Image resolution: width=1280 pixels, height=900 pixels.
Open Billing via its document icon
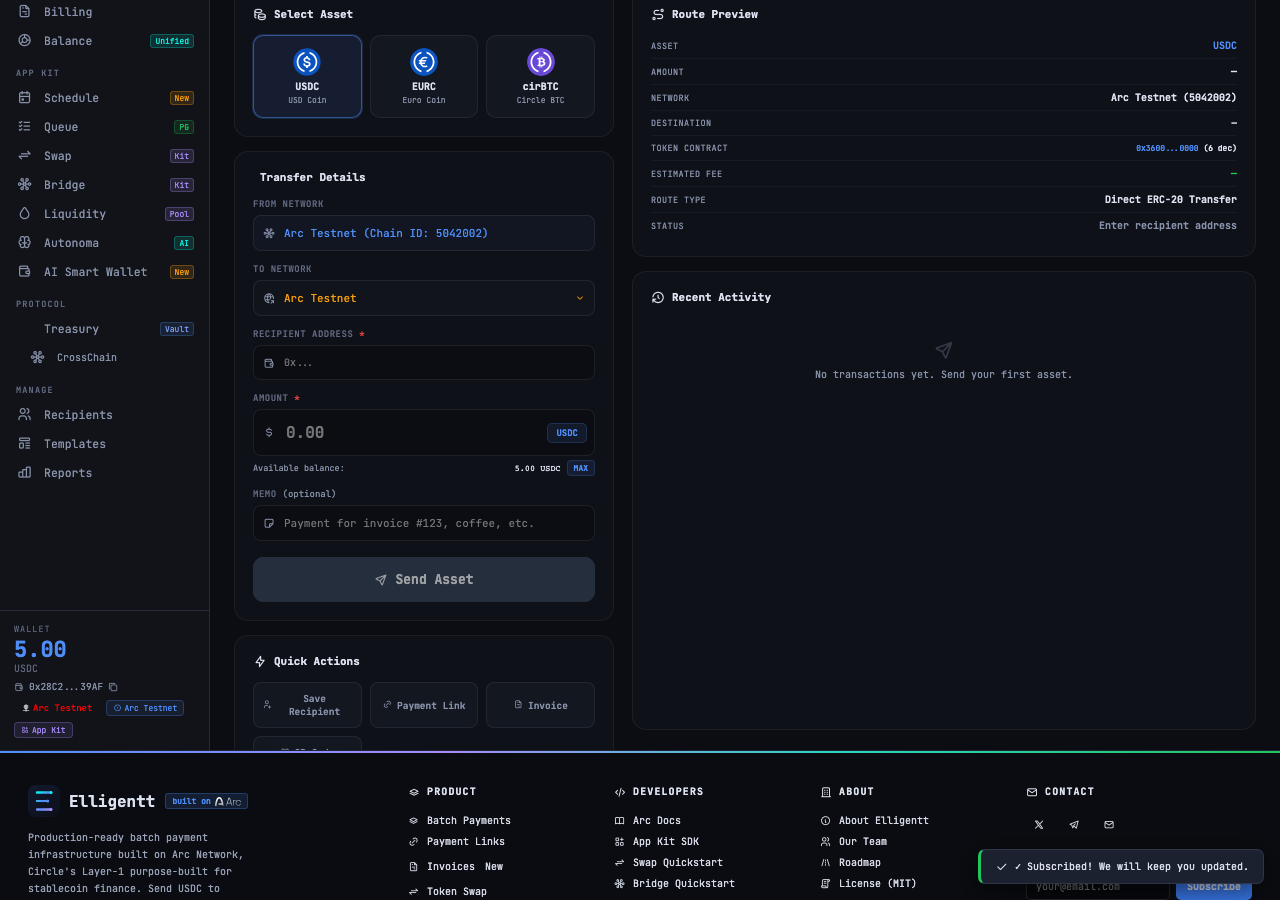pos(24,12)
